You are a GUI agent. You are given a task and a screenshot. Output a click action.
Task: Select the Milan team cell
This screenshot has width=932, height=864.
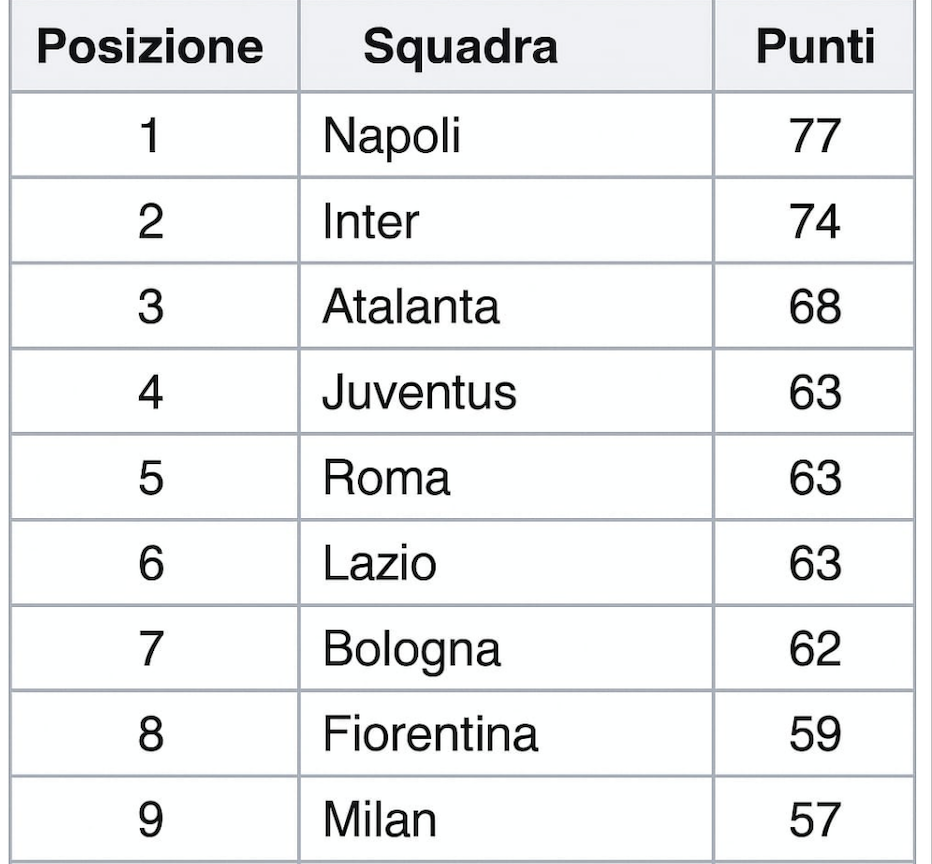(506, 819)
